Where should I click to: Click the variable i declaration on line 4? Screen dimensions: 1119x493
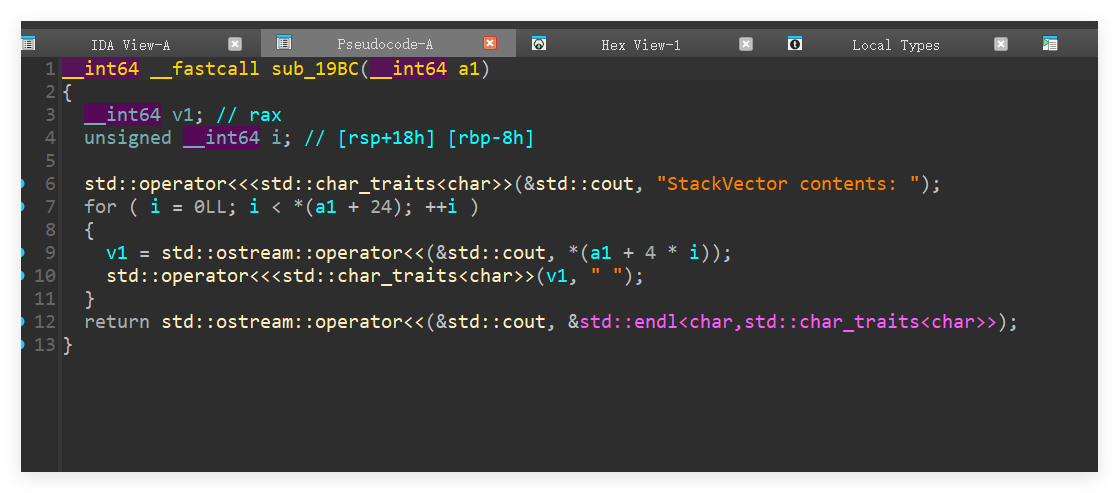pos(276,138)
